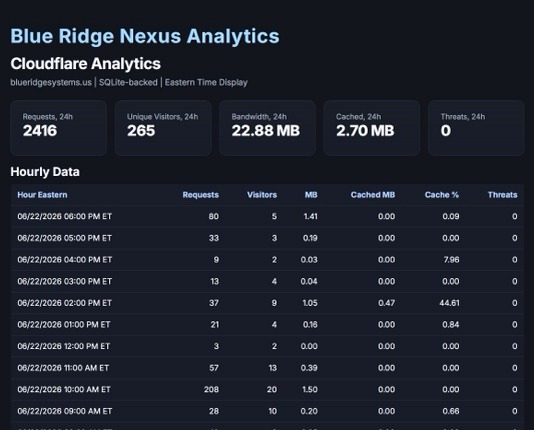Image resolution: width=534 pixels, height=430 pixels.
Task: Click Cache % value 44.61
Action: (449, 303)
